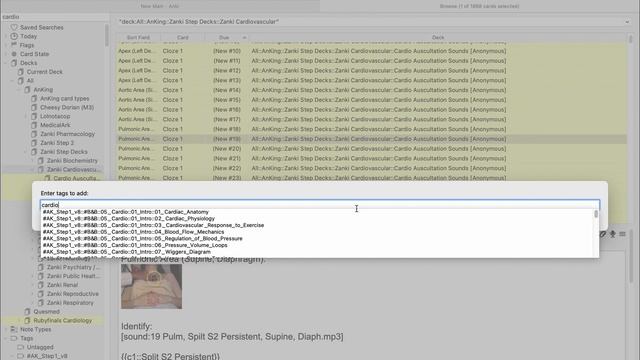Select the card row due New #10
Screen dimensions: 640x360
tap(371, 51)
